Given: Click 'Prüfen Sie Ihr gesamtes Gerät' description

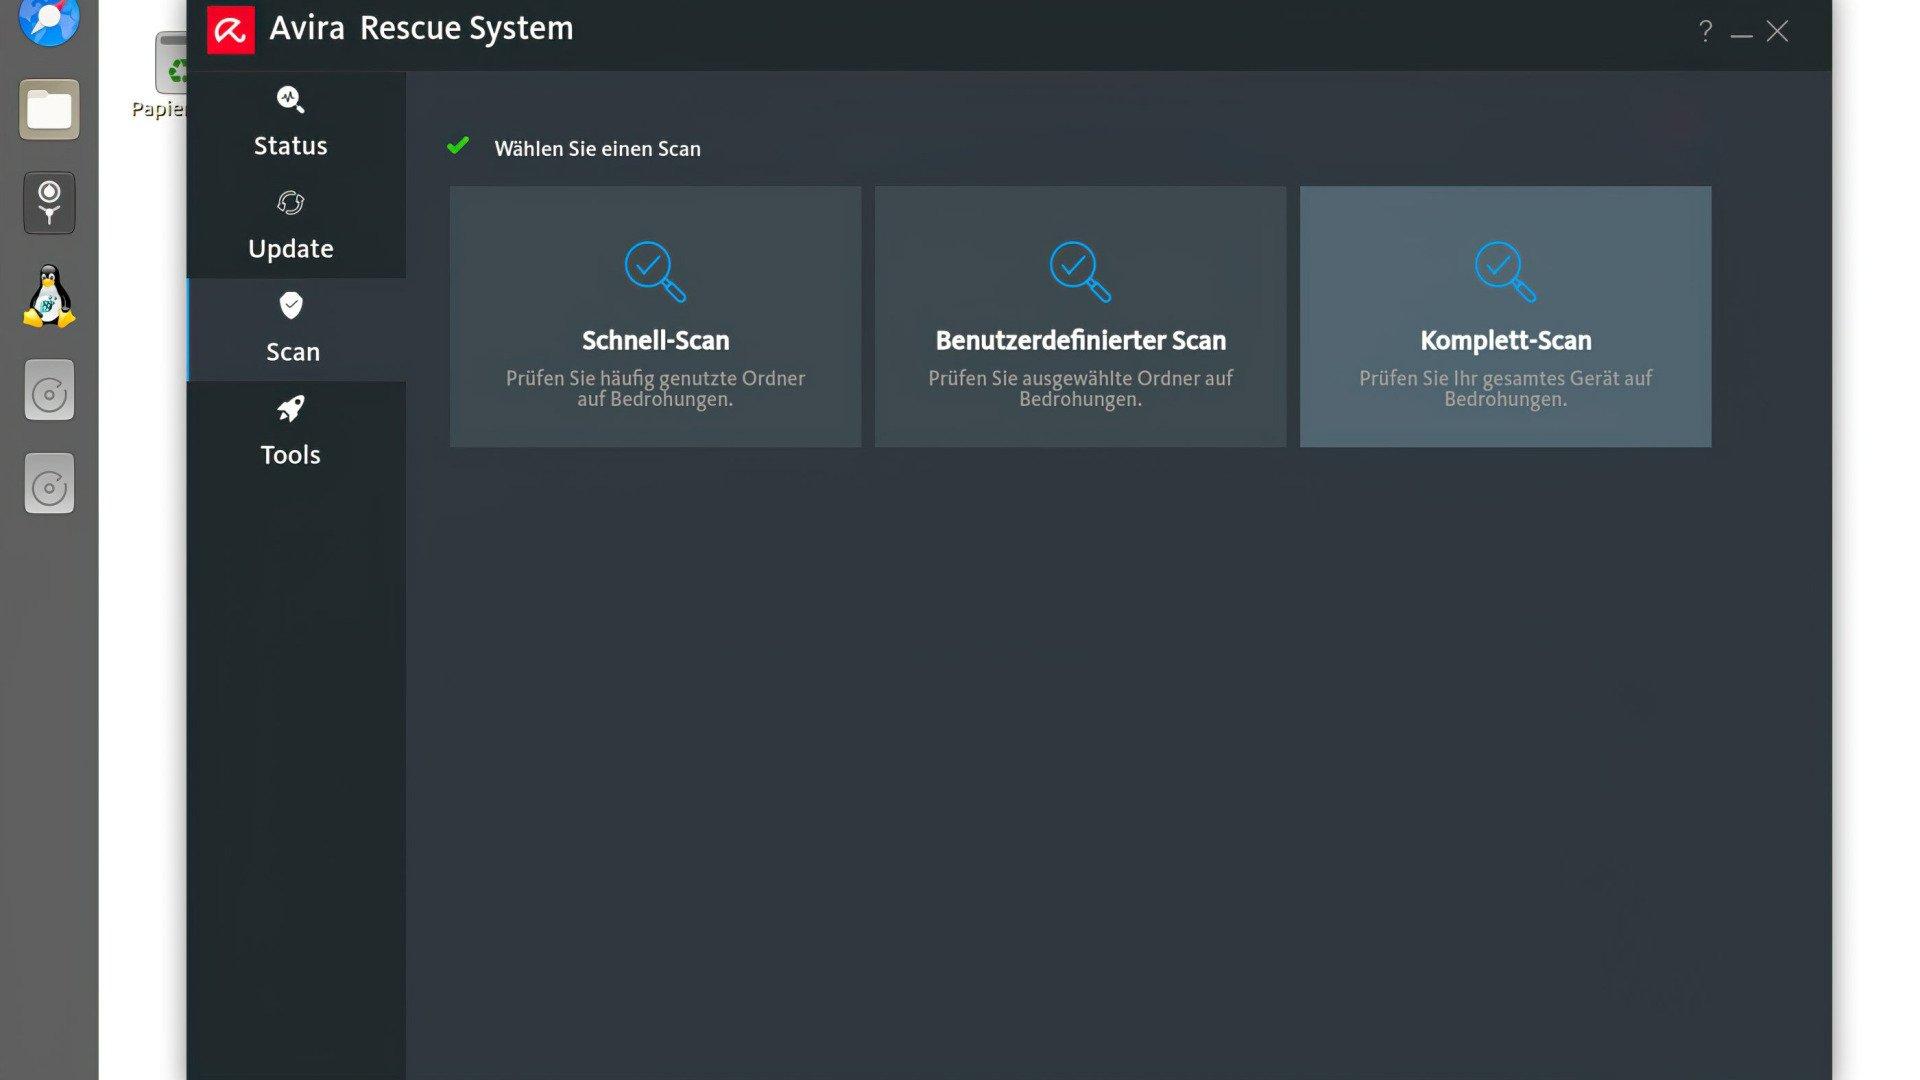Looking at the screenshot, I should coord(1505,388).
